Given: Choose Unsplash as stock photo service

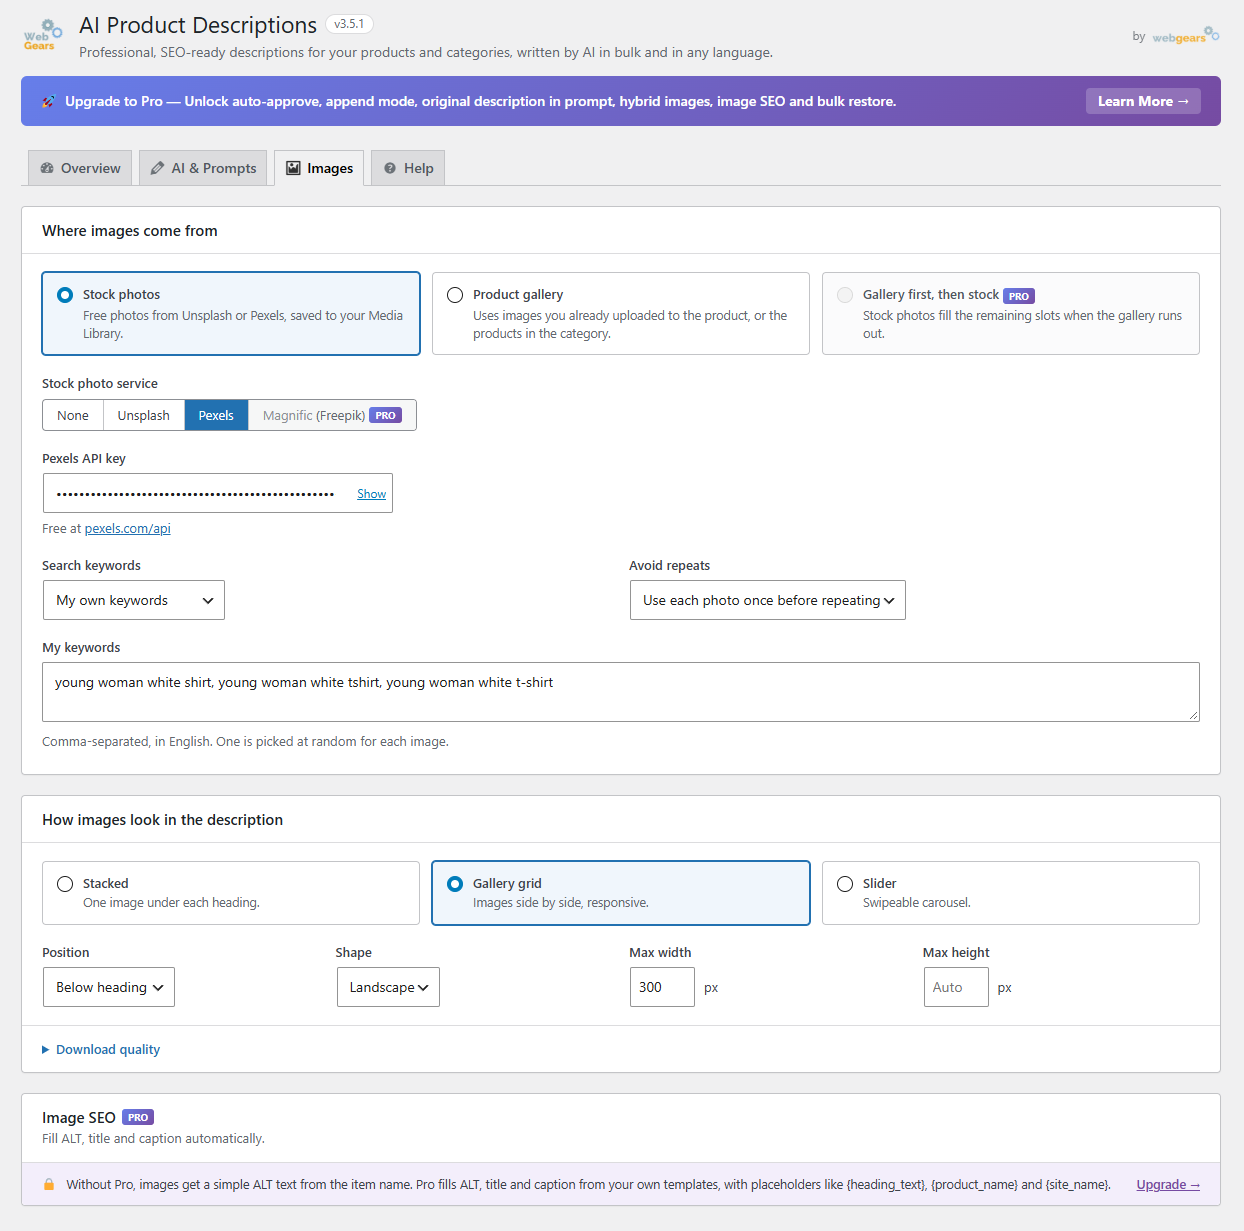Looking at the screenshot, I should point(144,415).
